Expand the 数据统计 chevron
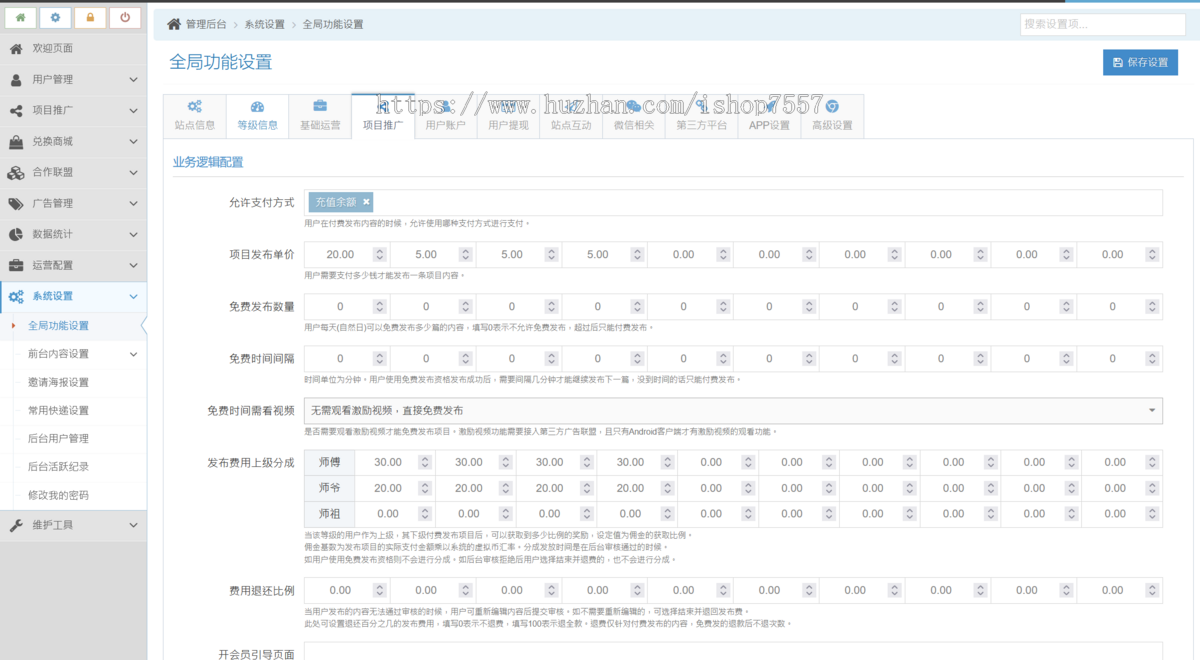 133,234
